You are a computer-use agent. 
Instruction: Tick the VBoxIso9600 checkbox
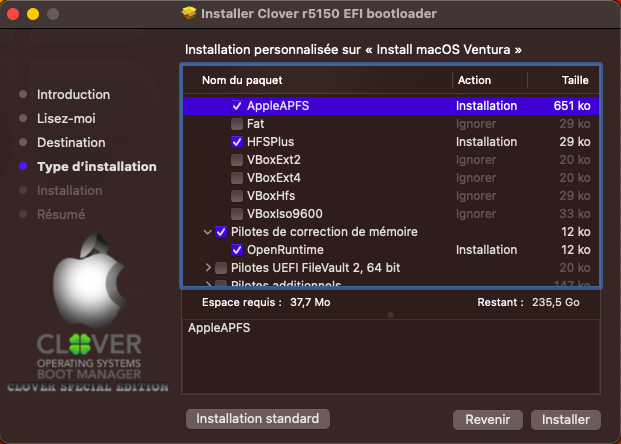pyautogui.click(x=237, y=214)
